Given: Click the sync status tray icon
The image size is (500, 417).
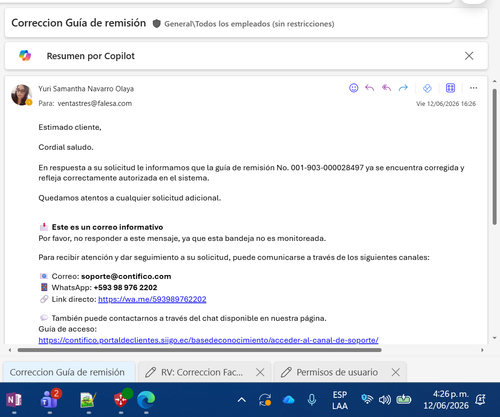Looking at the screenshot, I should point(265,400).
